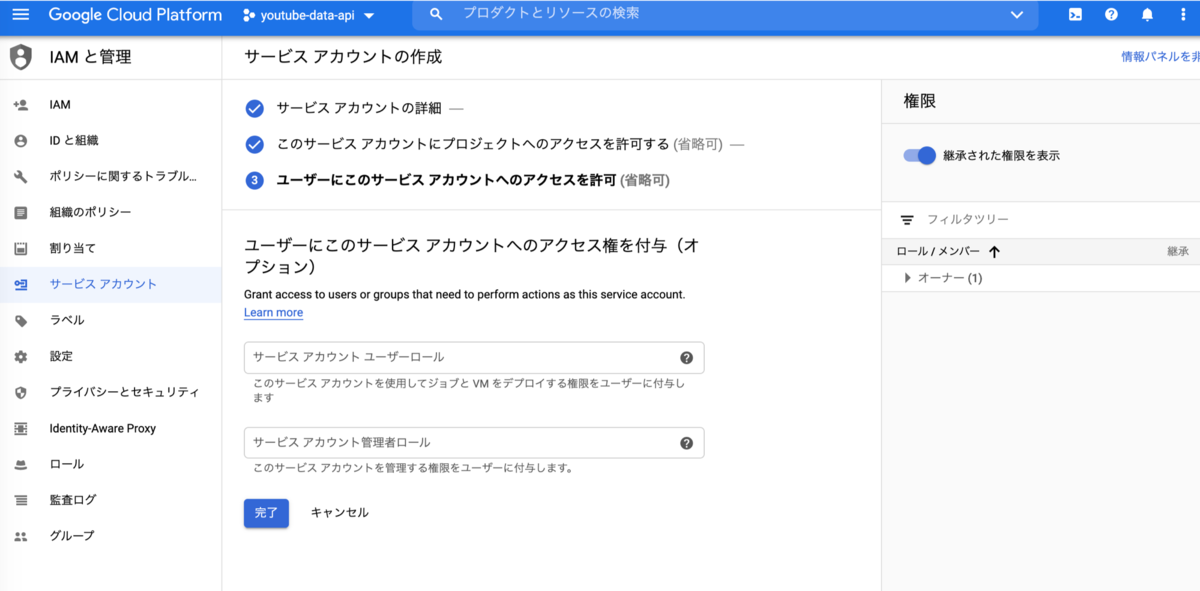Toggle 継承された権限を表示 switch
The image size is (1200, 591).
(919, 155)
